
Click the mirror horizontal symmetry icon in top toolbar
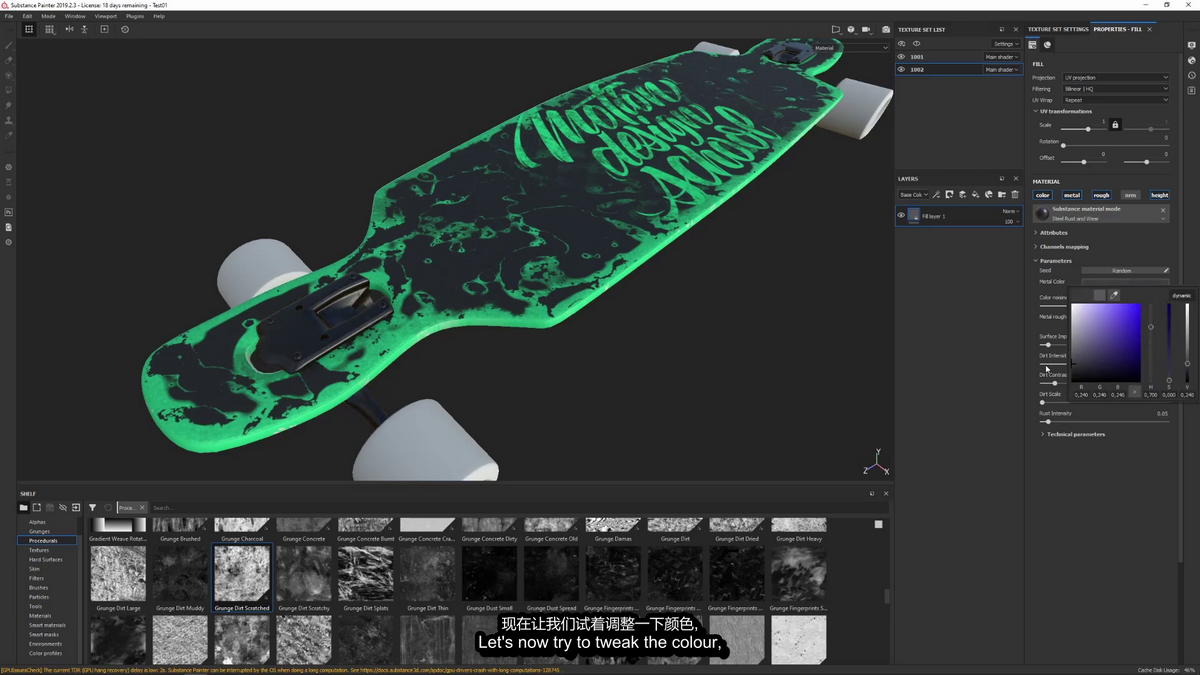pos(69,29)
